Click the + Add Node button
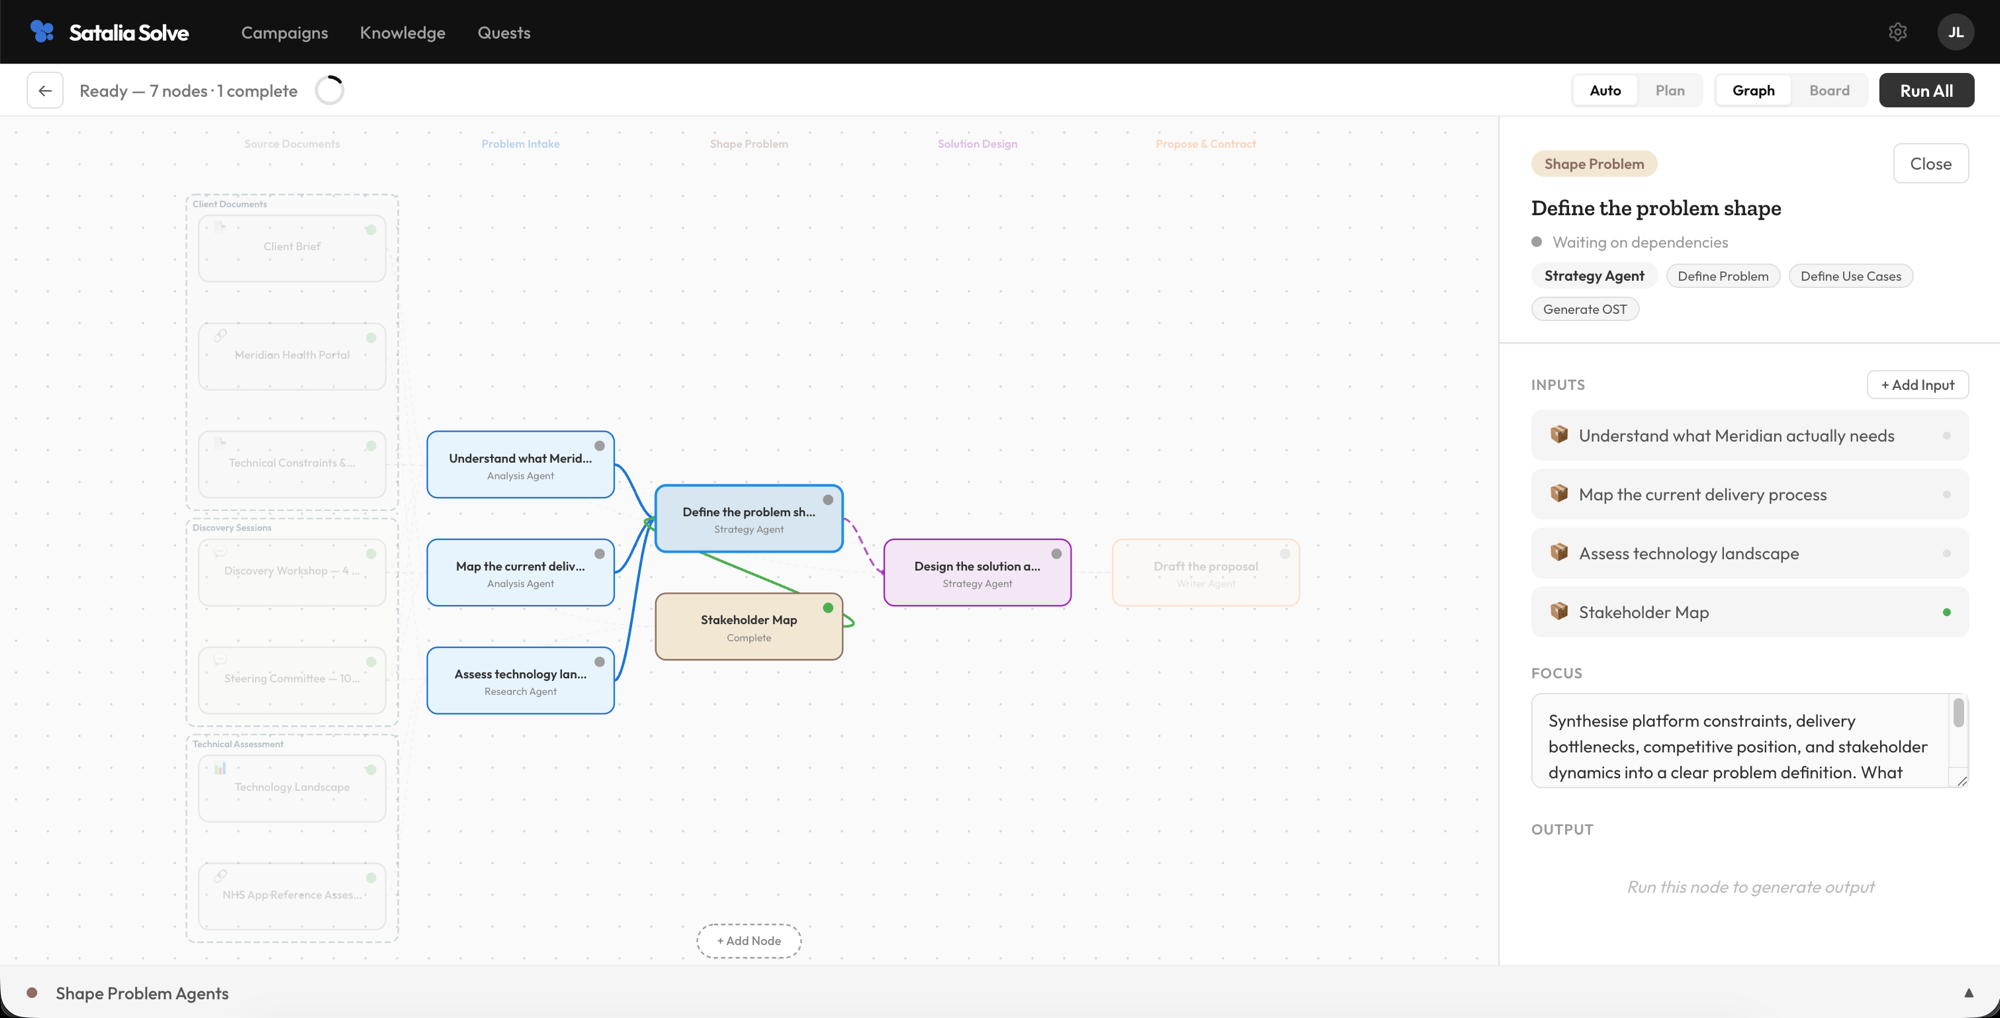Viewport: 2000px width, 1018px height. tap(749, 941)
